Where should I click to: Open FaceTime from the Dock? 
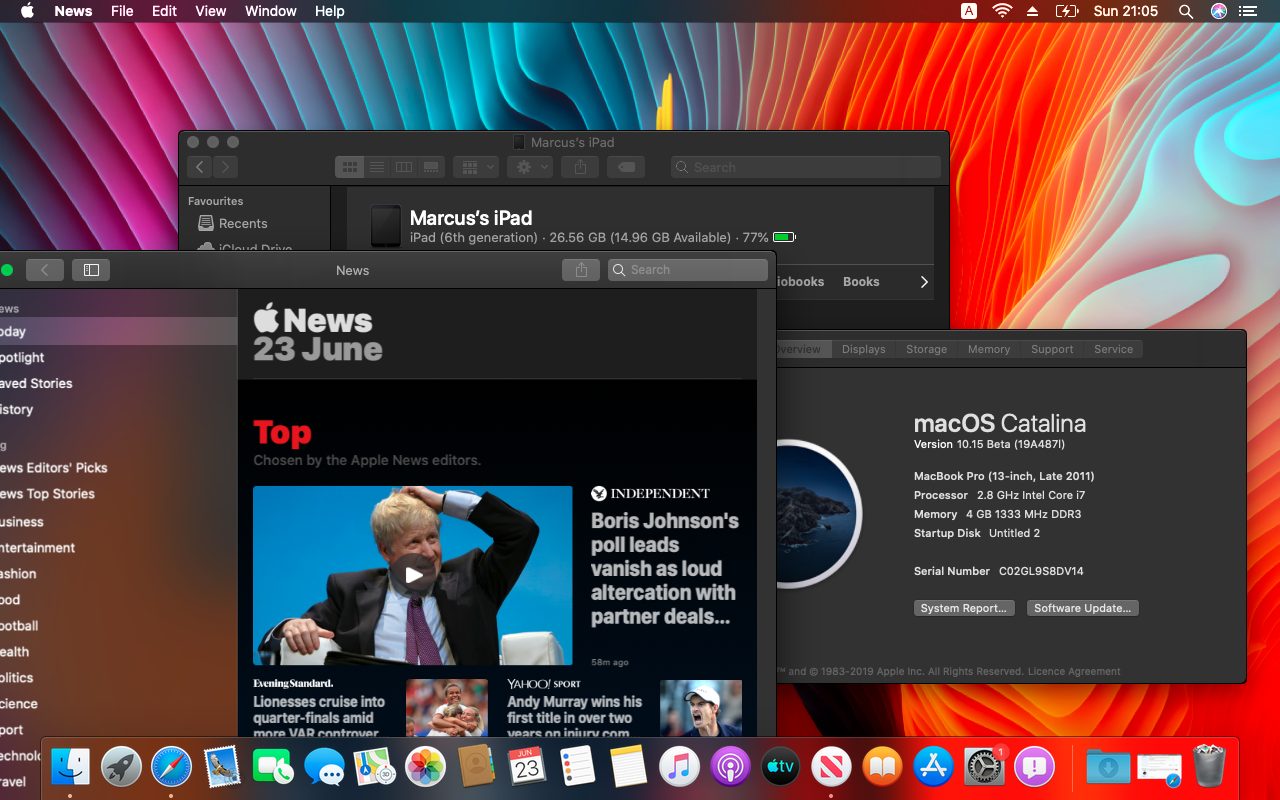273,767
